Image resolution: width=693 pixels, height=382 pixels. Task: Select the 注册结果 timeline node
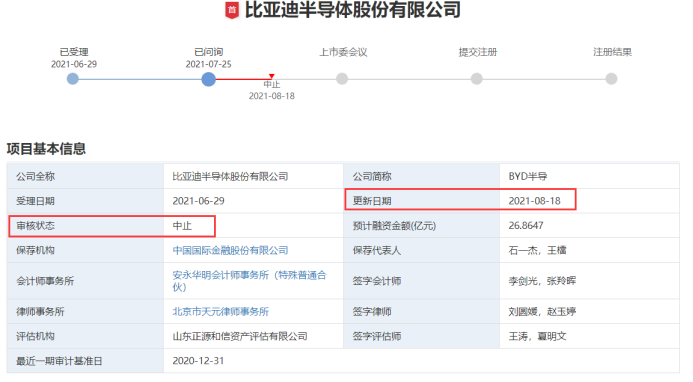(611, 79)
